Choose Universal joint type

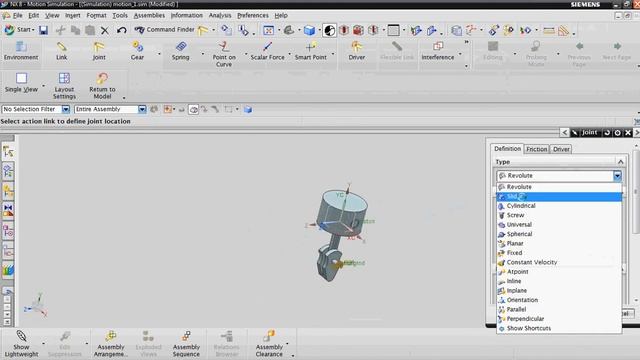pos(559,224)
